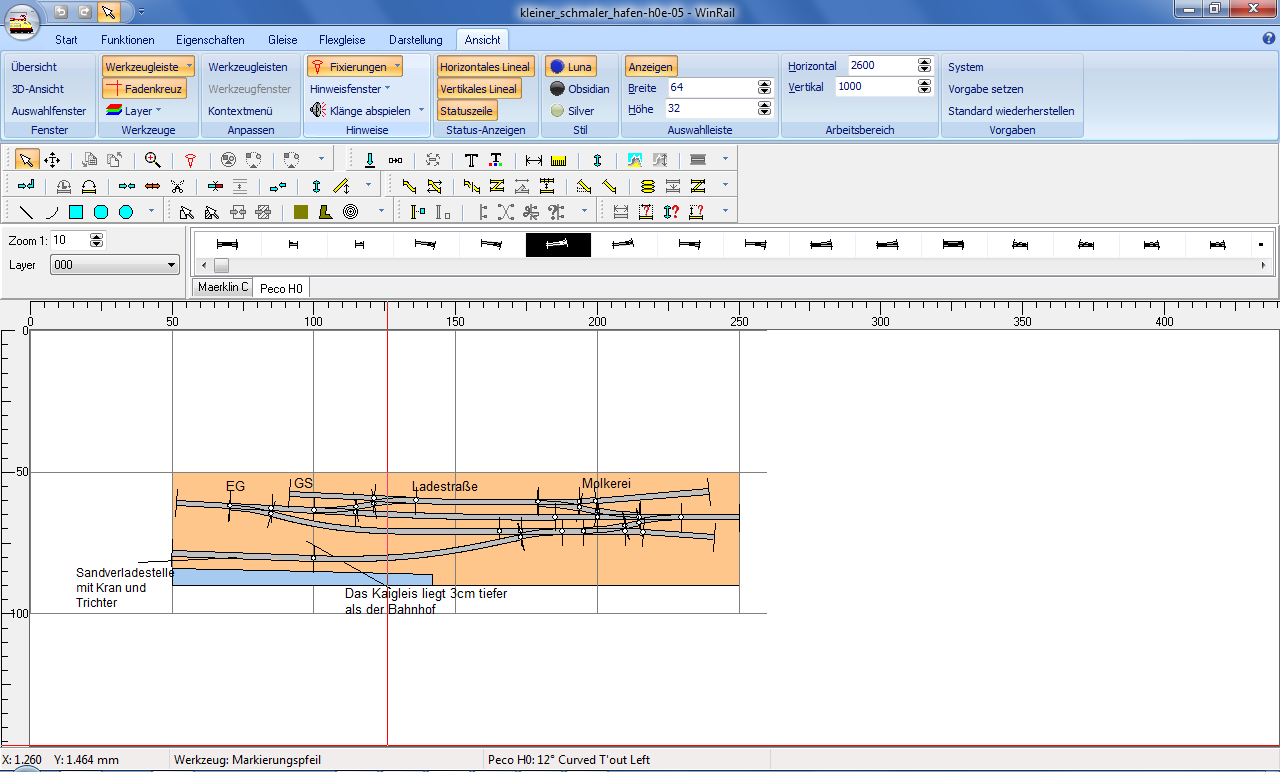Image resolution: width=1280 pixels, height=772 pixels.
Task: Choose the cyan square shape tool
Action: coord(76,212)
